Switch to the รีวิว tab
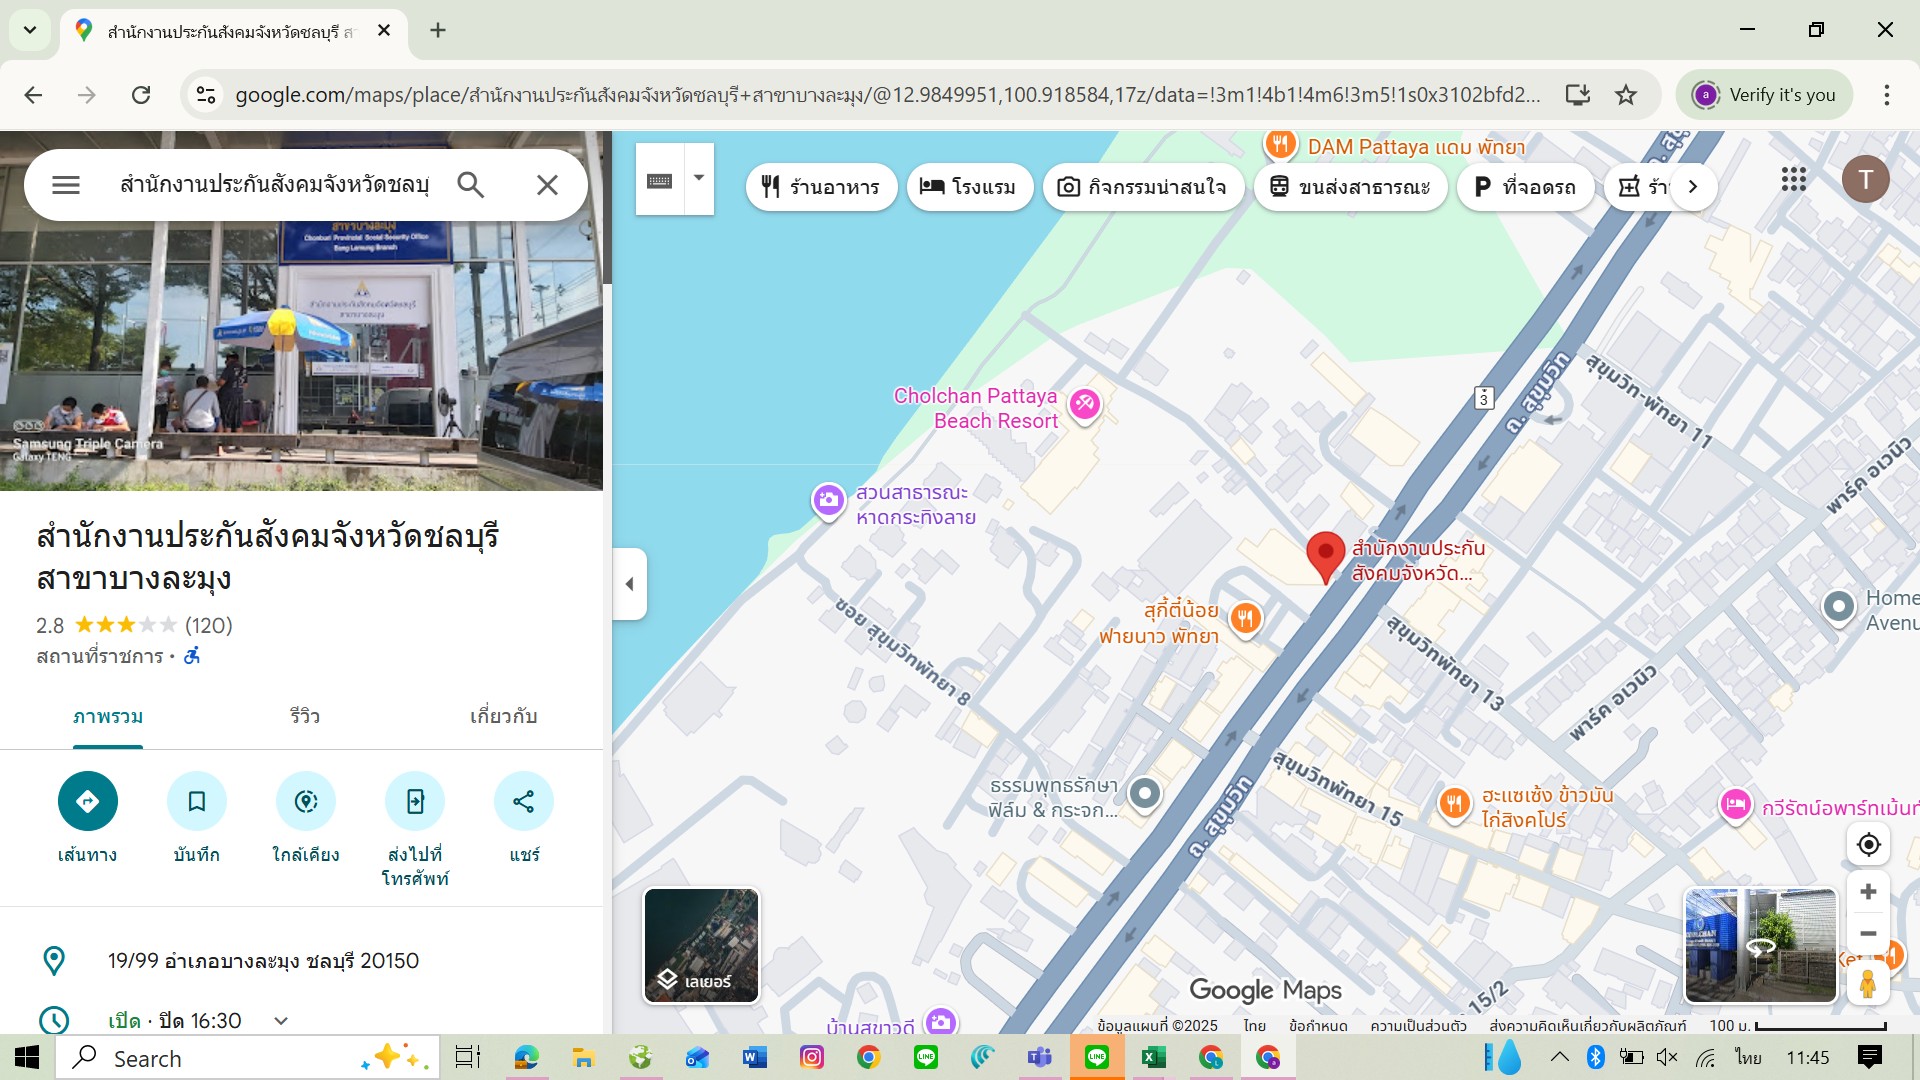 click(304, 717)
